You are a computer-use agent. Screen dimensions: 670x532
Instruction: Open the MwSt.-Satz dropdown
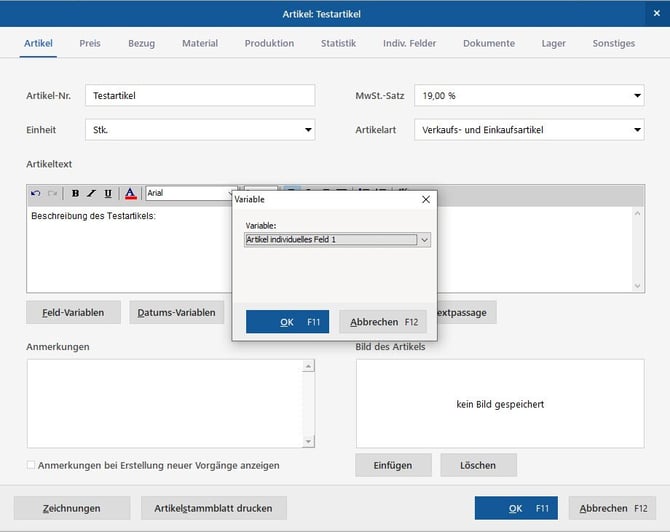pos(637,96)
